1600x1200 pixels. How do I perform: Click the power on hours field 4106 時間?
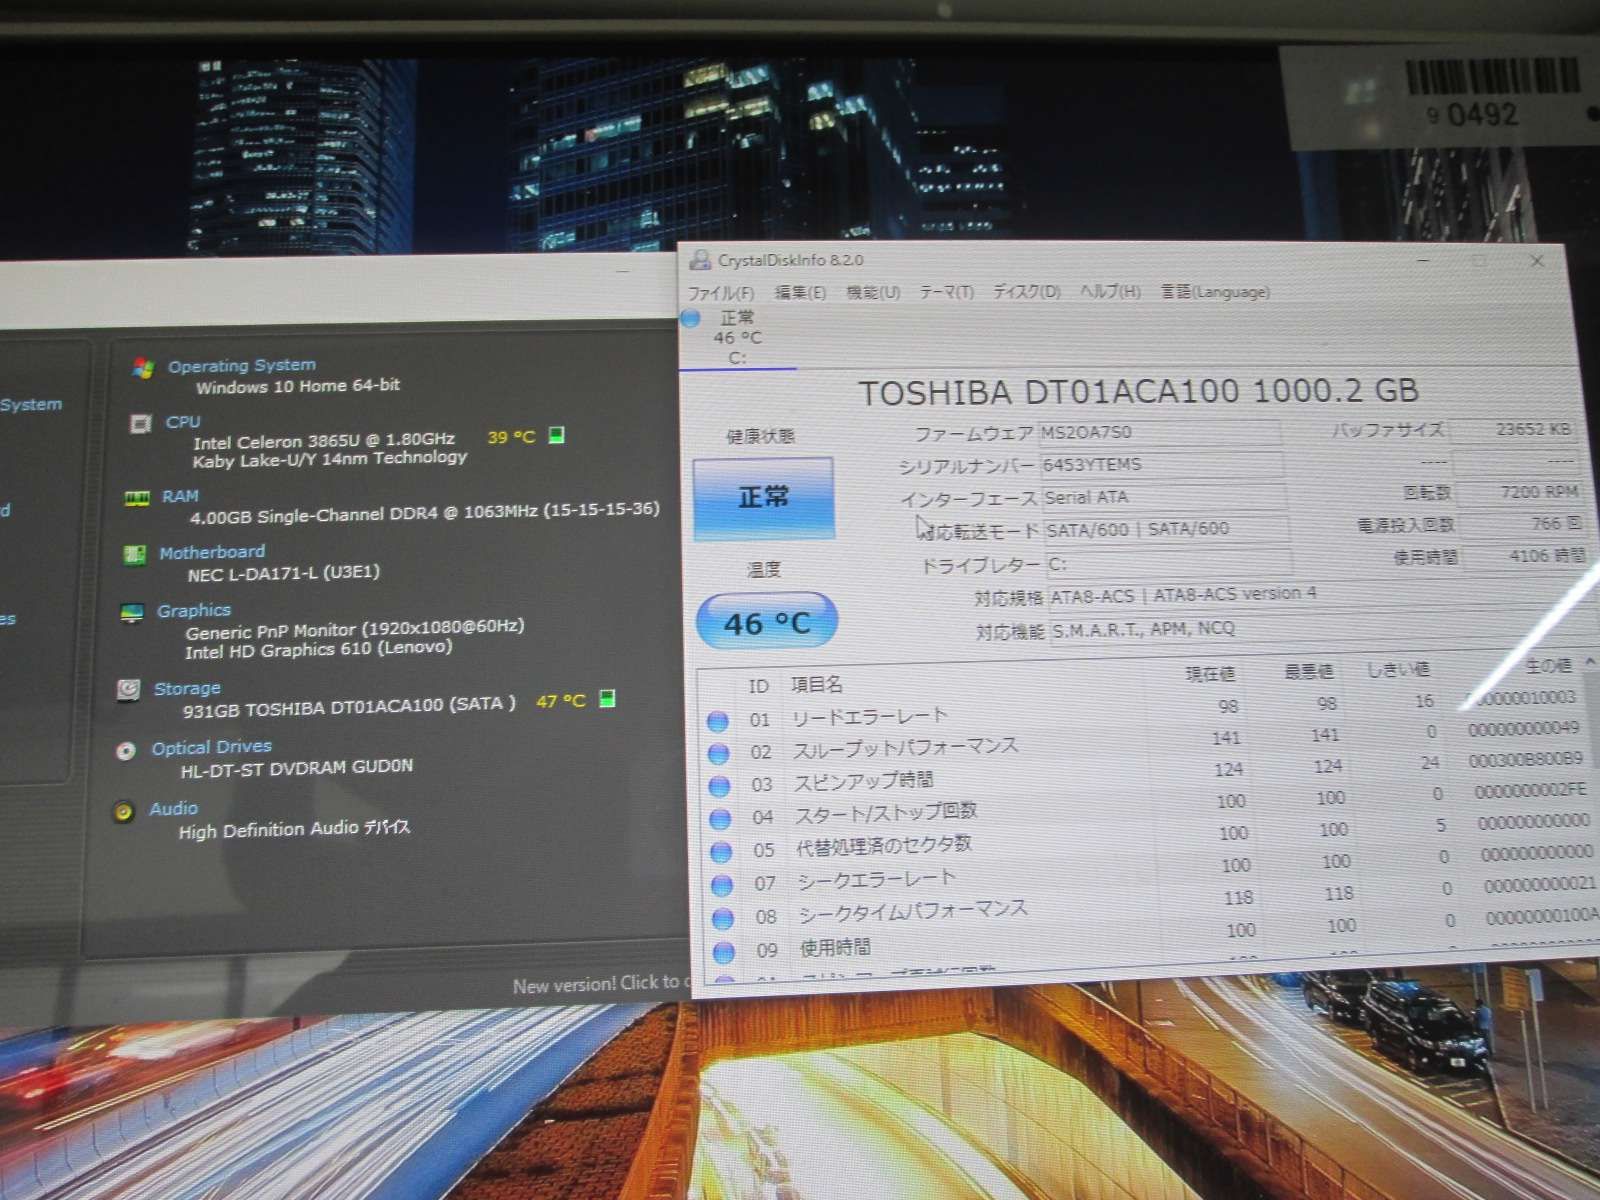coord(1525,555)
